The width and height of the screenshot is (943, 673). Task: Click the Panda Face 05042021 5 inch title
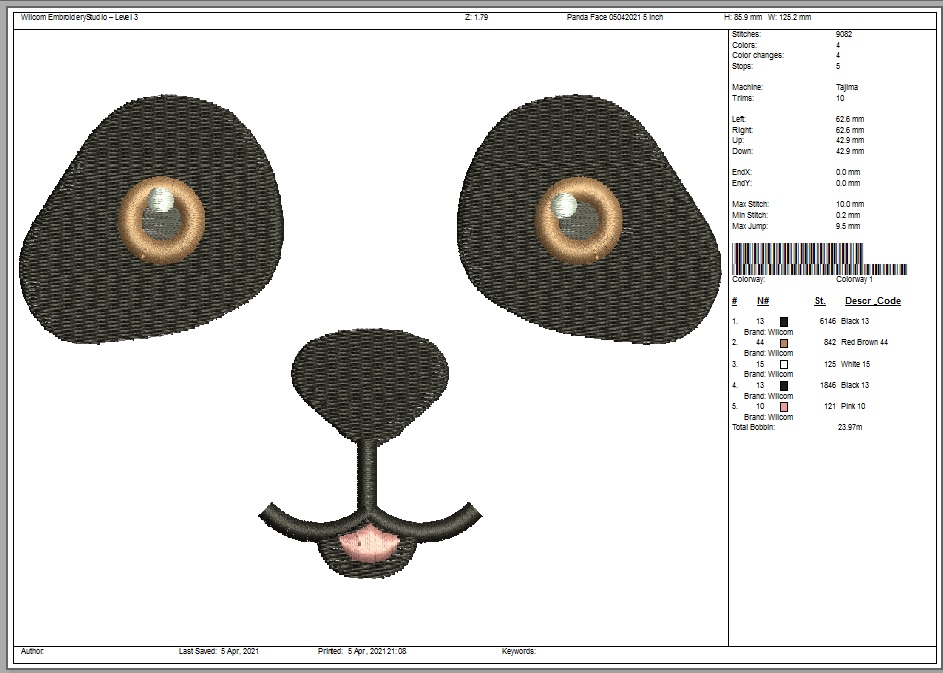tap(615, 17)
